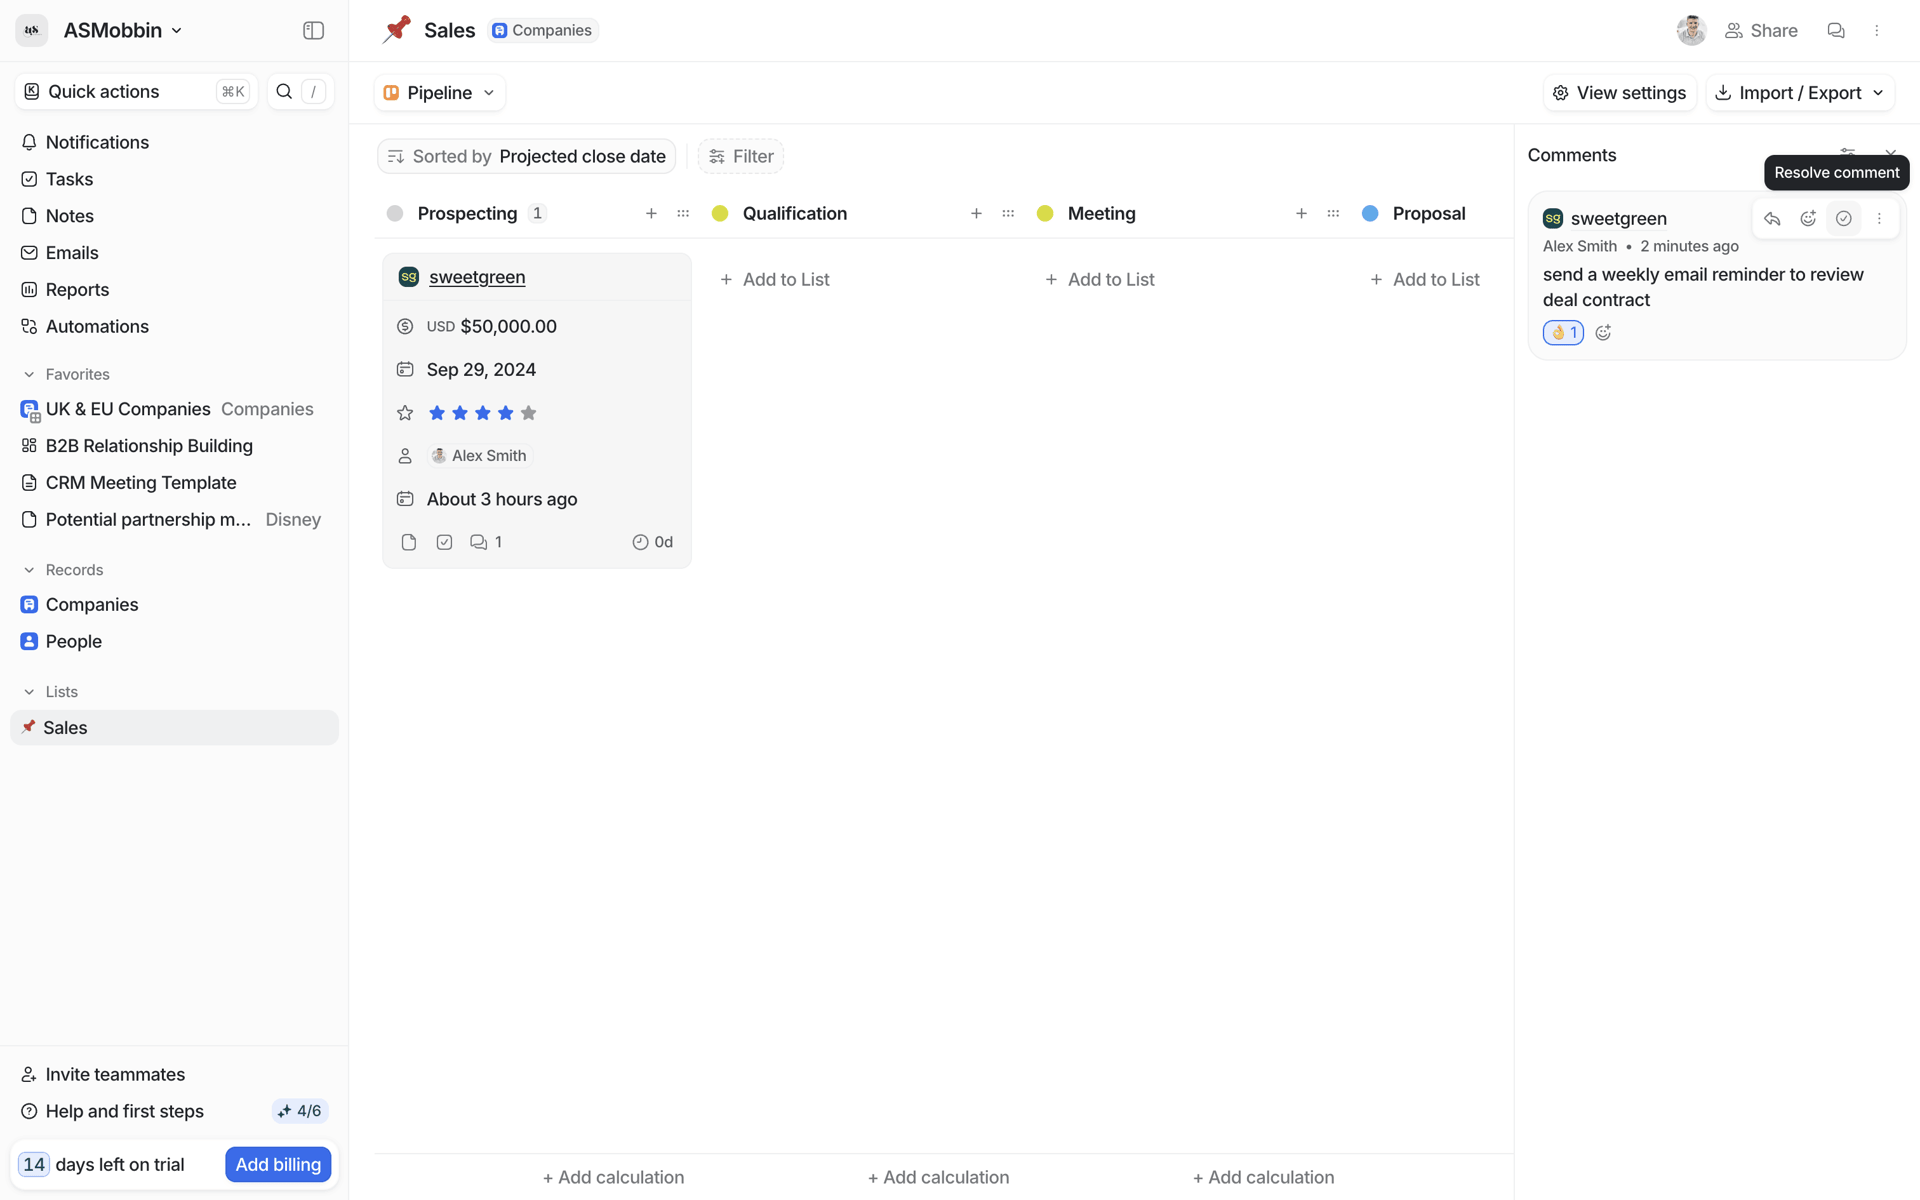This screenshot has height=1200, width=1920.
Task: Collapse the sidebar panel icon
Action: [x=313, y=30]
